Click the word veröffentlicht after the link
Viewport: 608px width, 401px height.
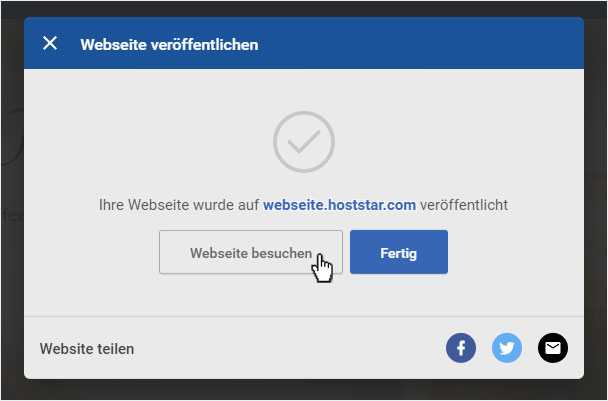[x=464, y=205]
